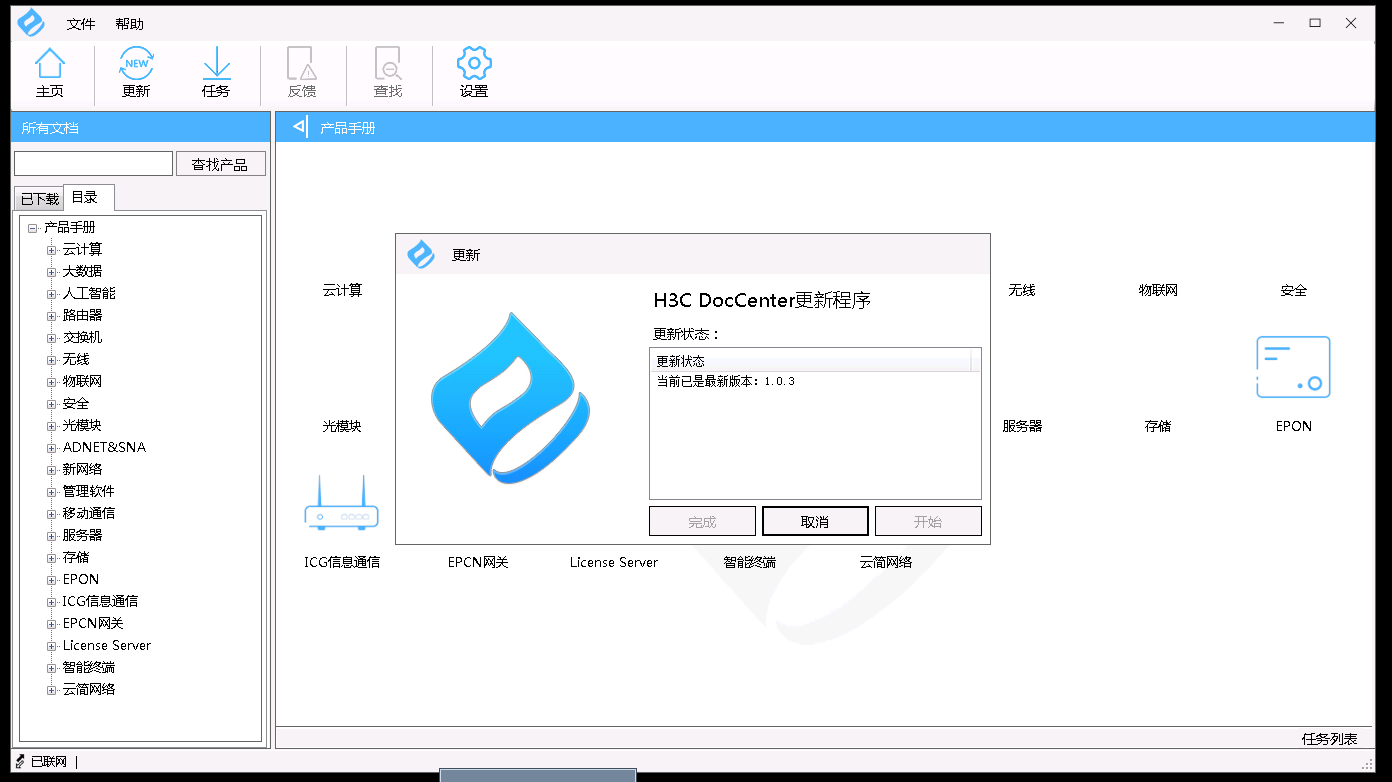
Task: Open 智能终端 label in the product grid
Action: coord(750,562)
